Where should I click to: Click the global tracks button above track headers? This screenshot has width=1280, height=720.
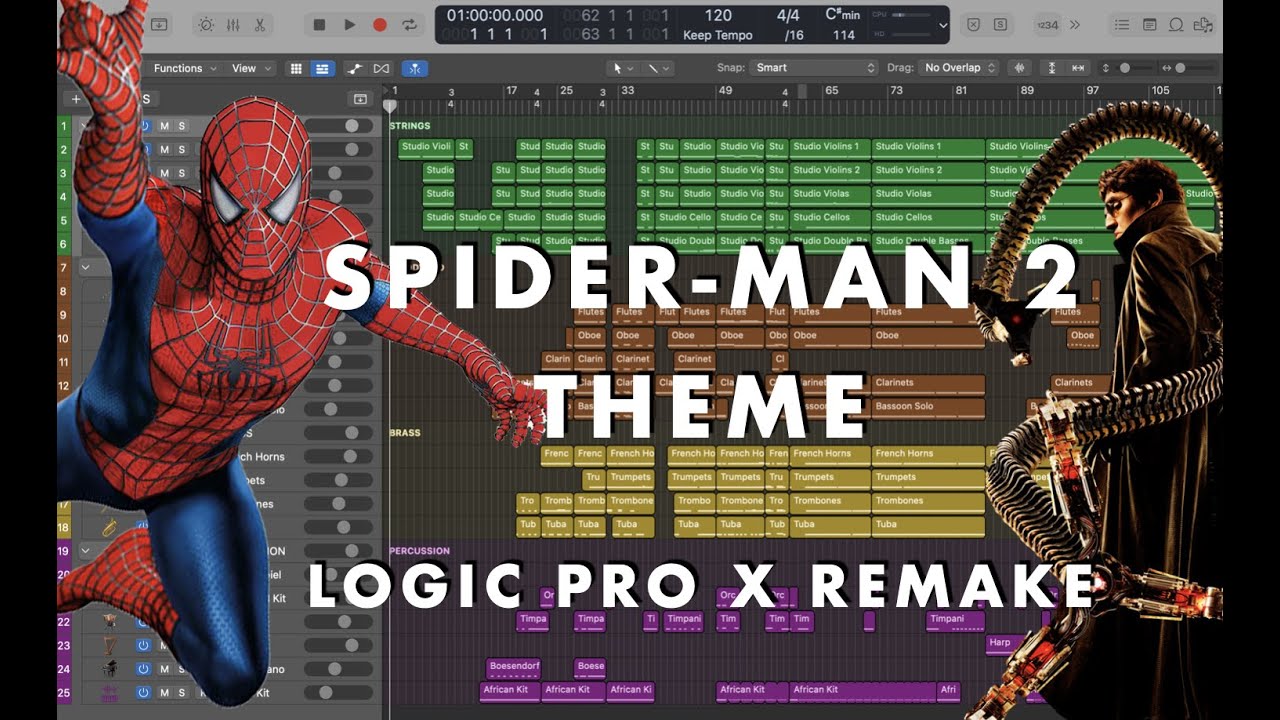pyautogui.click(x=360, y=99)
